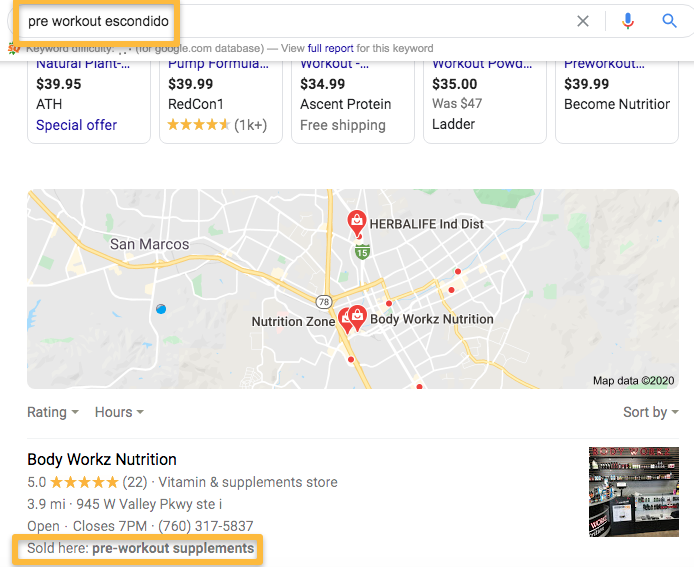Image resolution: width=694 pixels, height=567 pixels.
Task: Click the address 945 W Valley Pkwy ste i
Action: point(149,504)
